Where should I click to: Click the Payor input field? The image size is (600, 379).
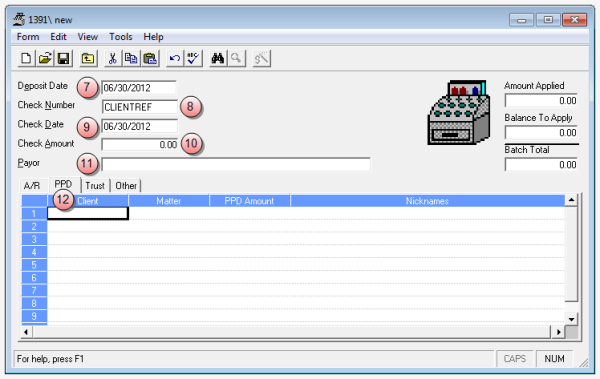coord(236,164)
